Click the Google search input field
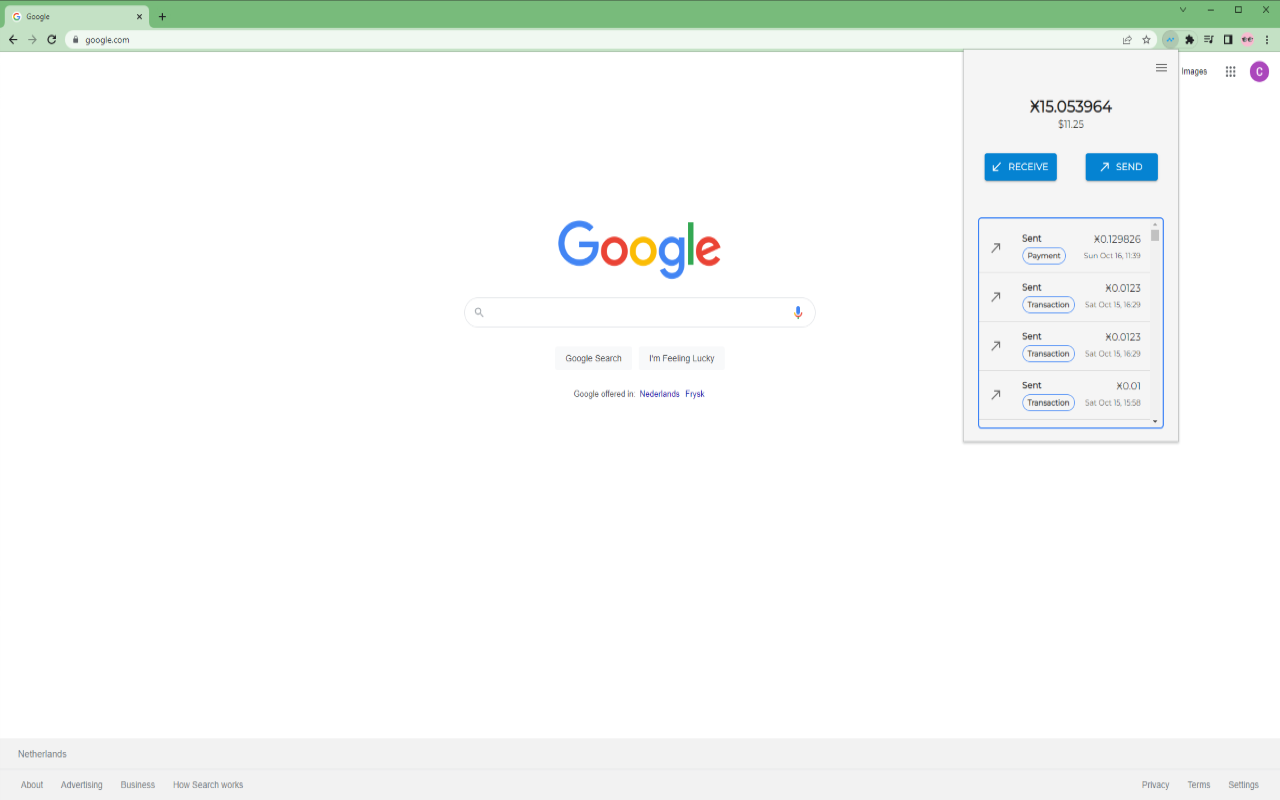The height and width of the screenshot is (800, 1280). (x=640, y=312)
